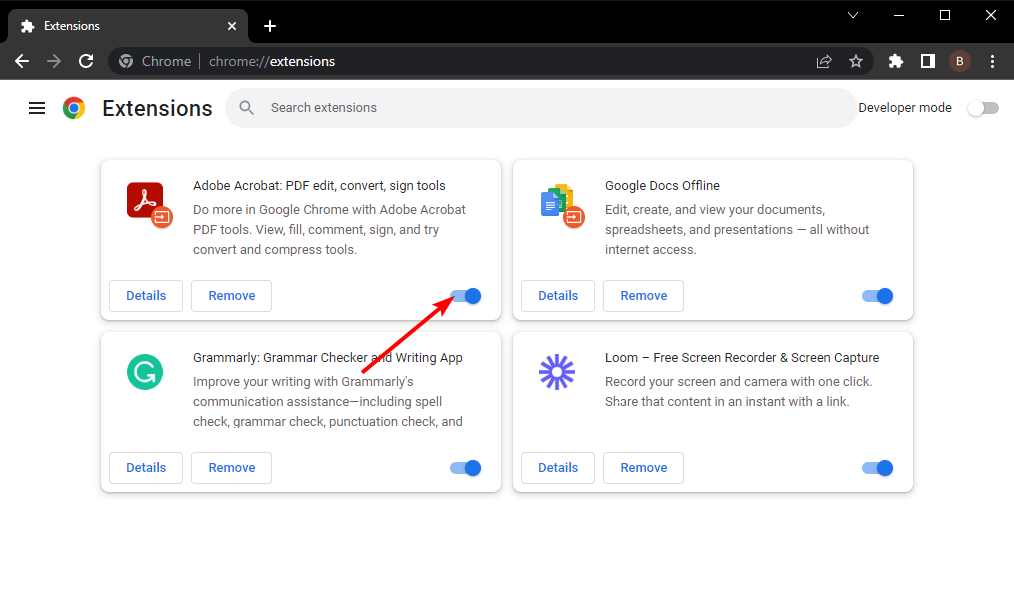Close the Extensions tab

(x=232, y=26)
